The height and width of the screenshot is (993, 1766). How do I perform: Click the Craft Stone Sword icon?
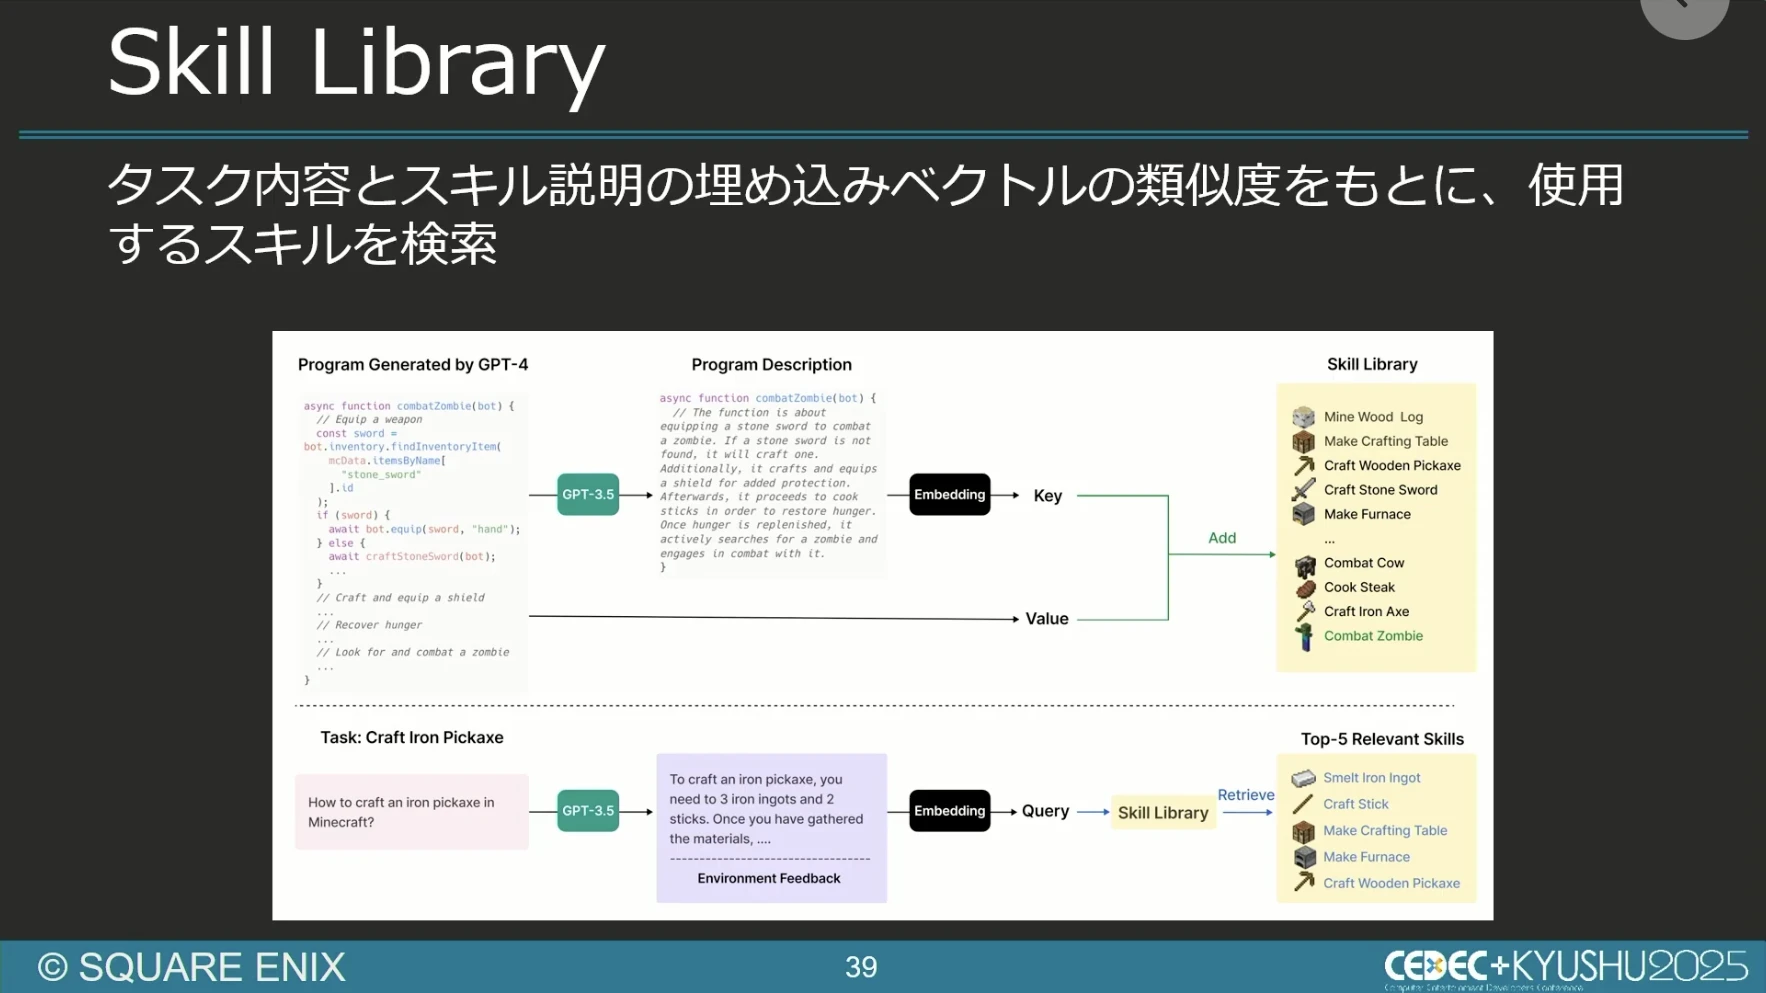pos(1303,490)
